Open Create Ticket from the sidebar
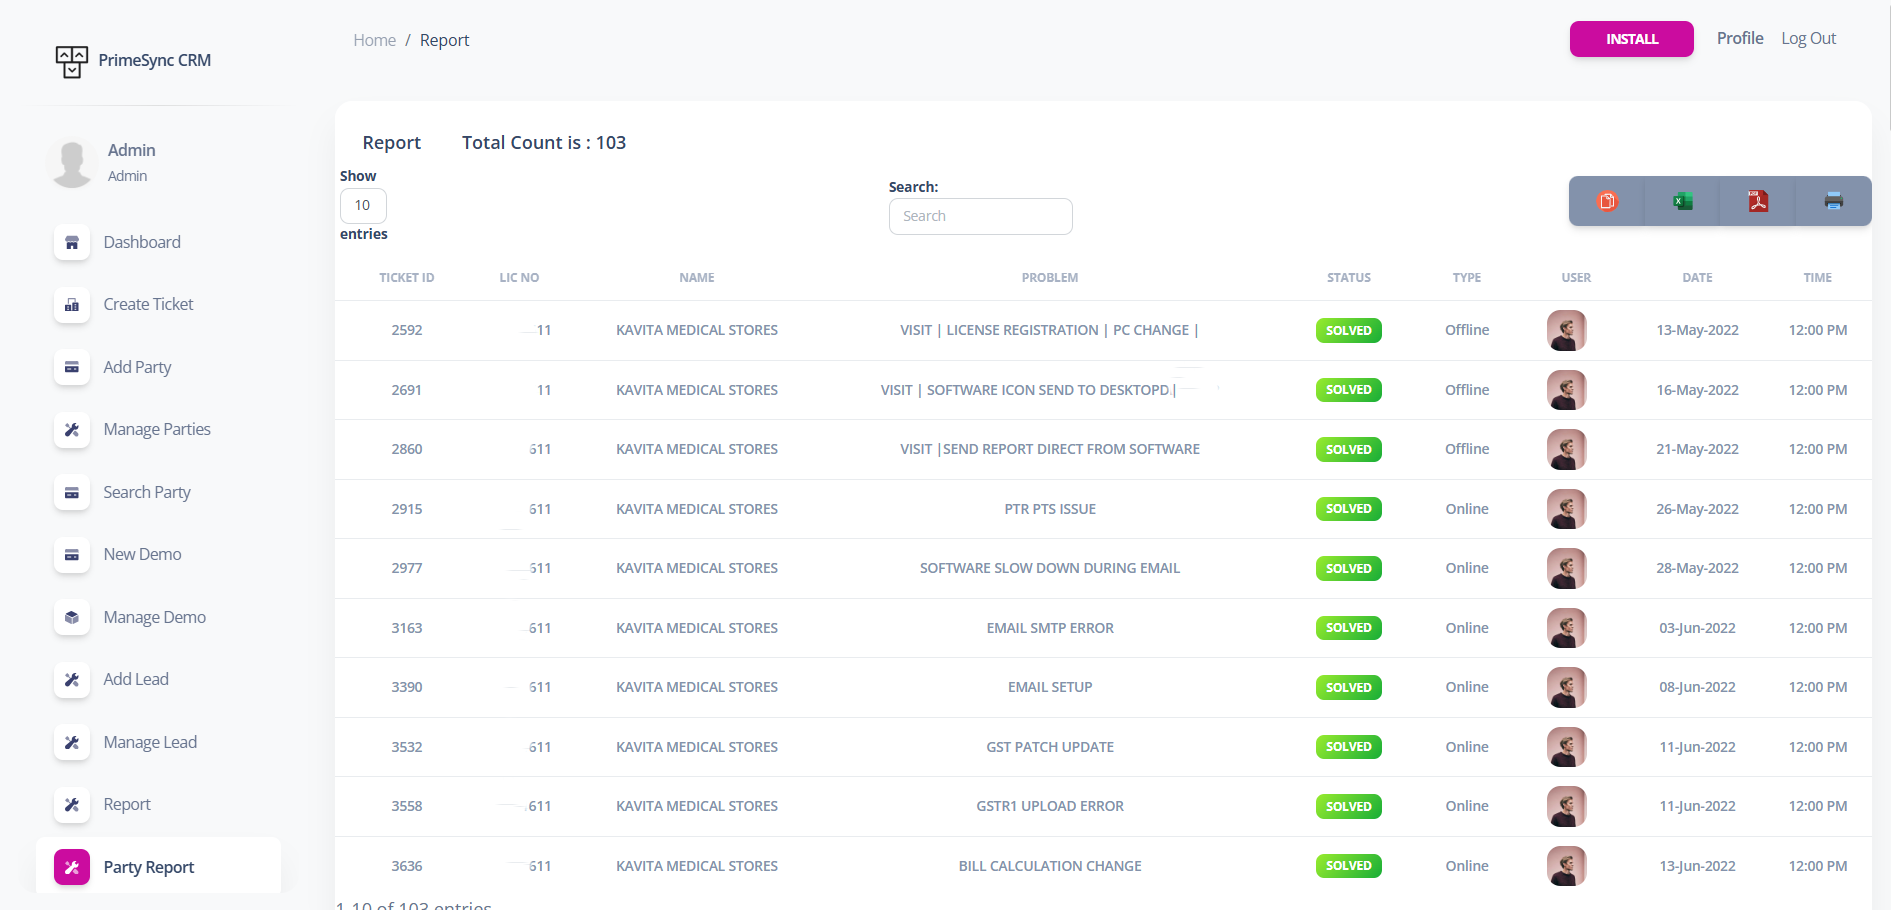 [148, 305]
